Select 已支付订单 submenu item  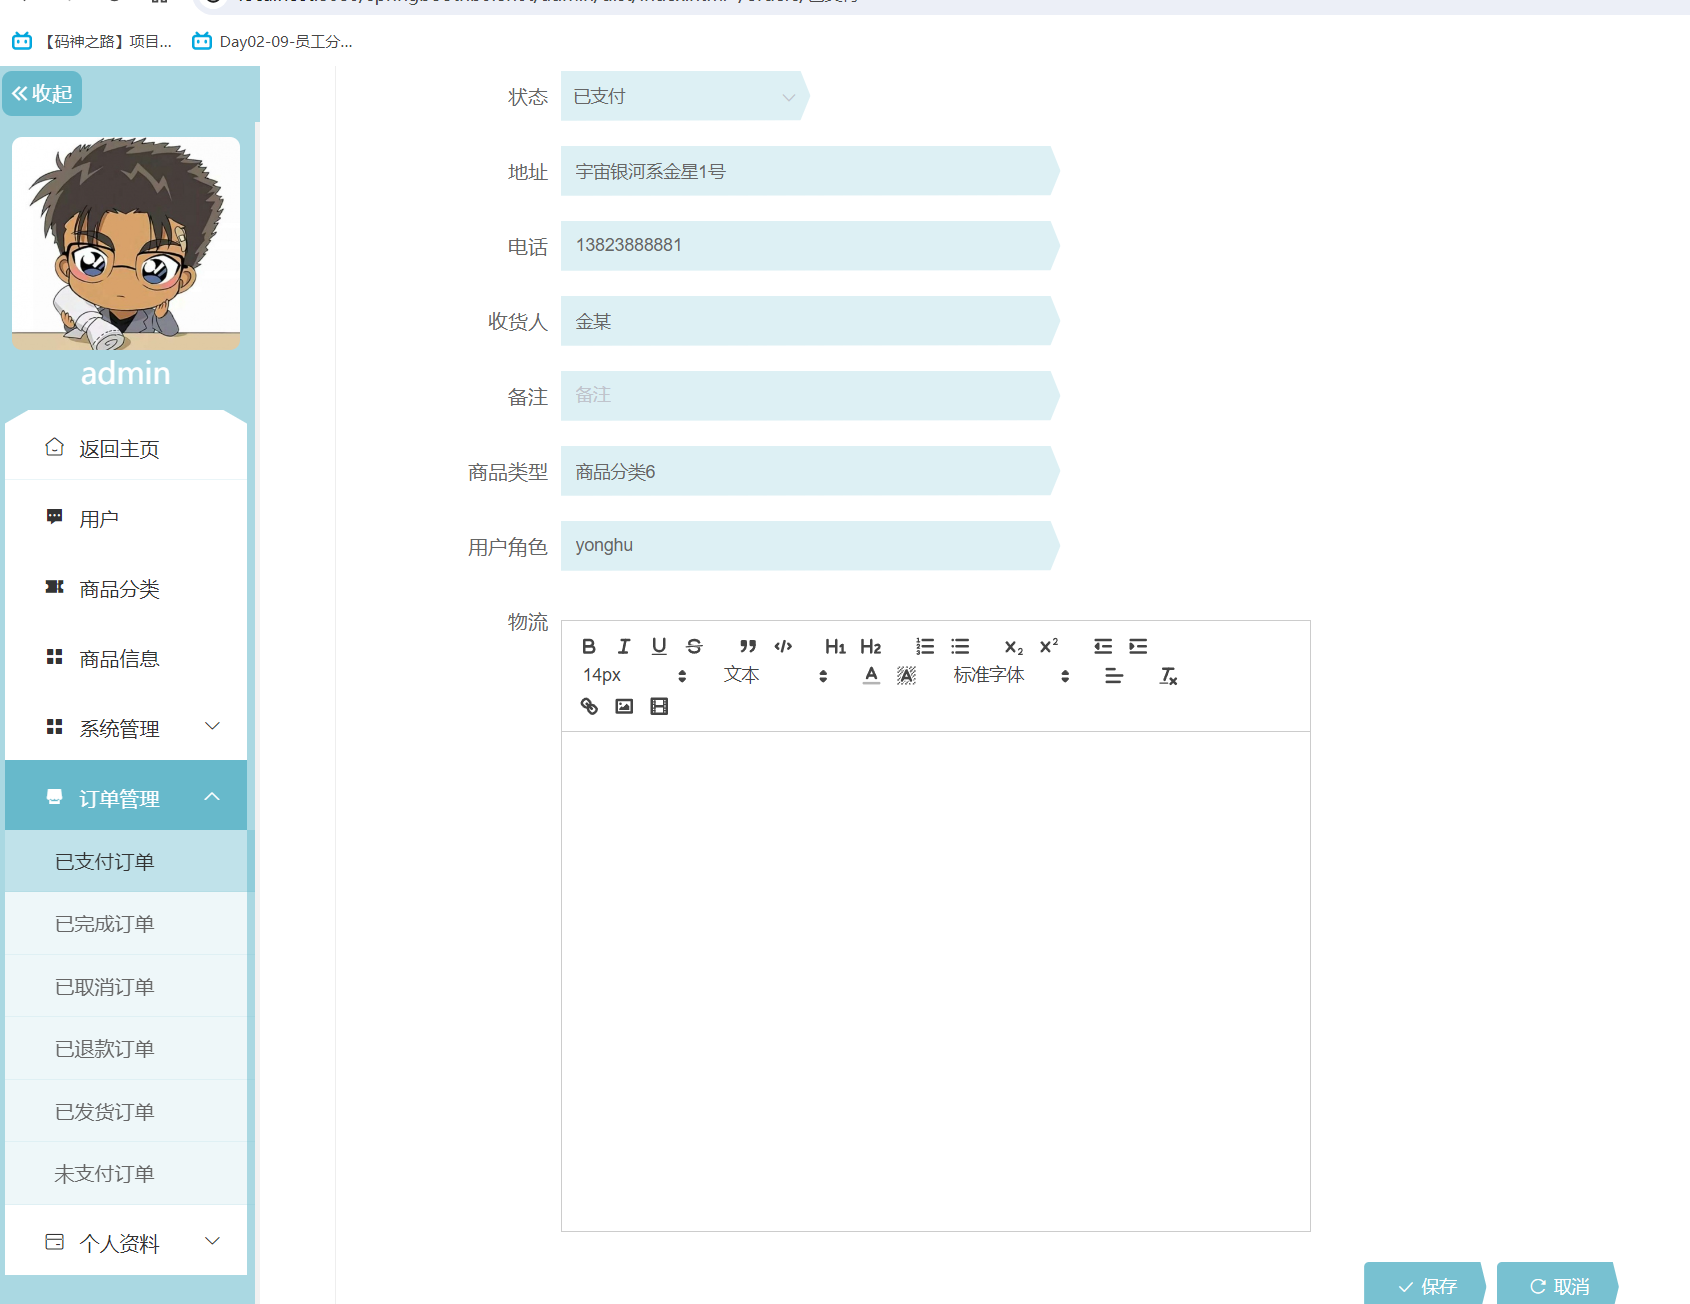[126, 861]
